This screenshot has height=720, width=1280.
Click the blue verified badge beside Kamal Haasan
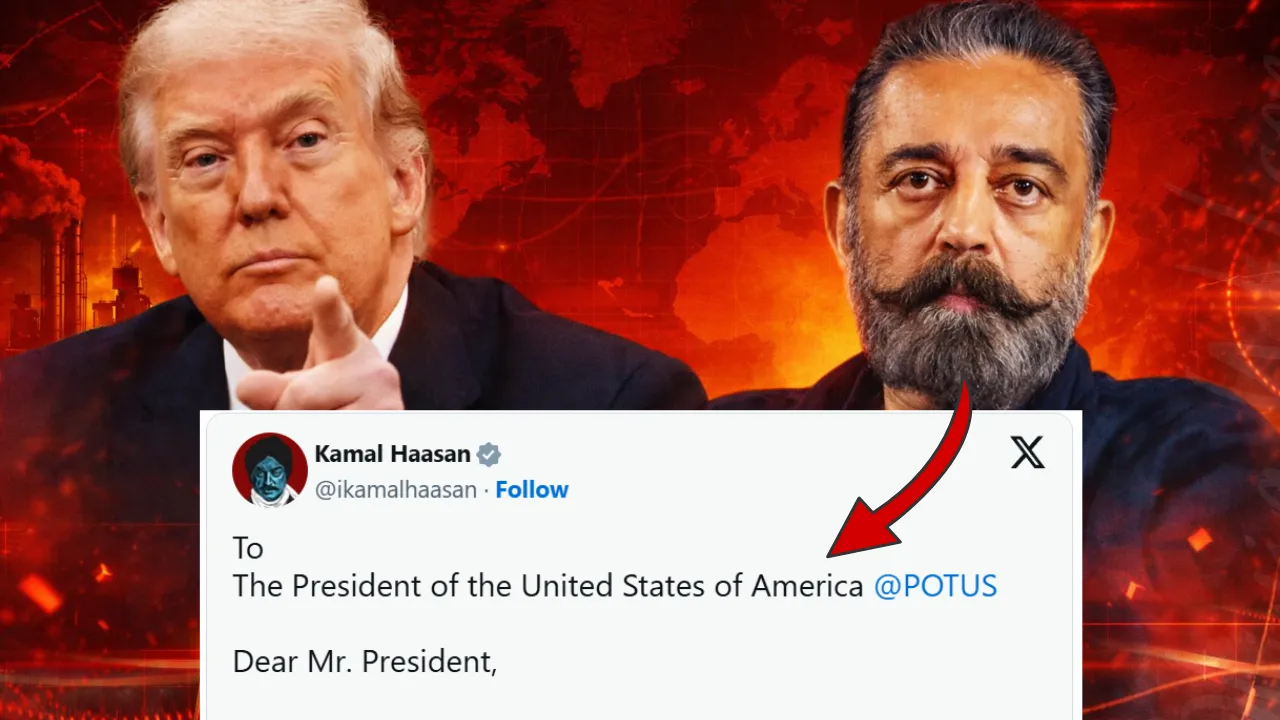pos(488,455)
